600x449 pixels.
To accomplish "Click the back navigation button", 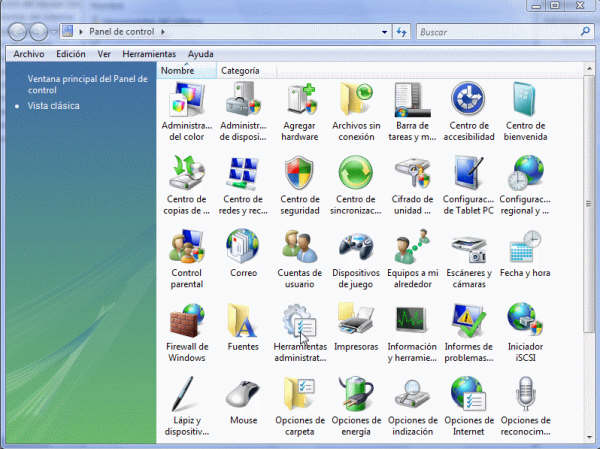I will click(x=17, y=32).
